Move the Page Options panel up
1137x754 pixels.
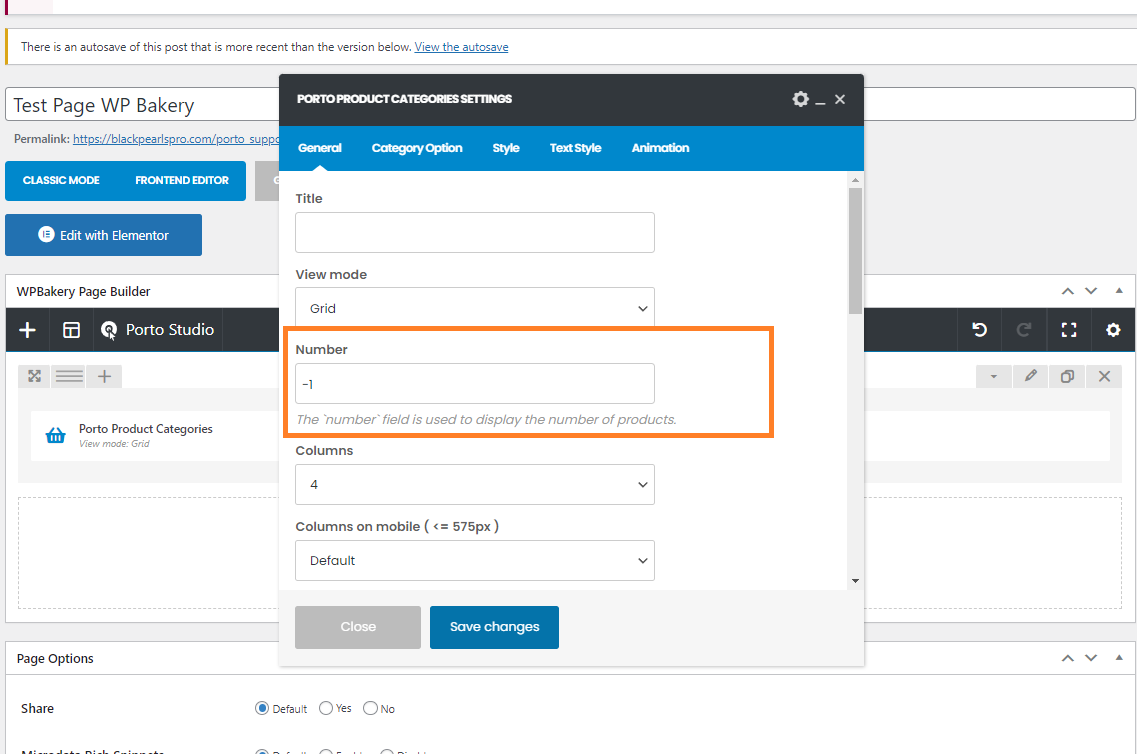1067,658
